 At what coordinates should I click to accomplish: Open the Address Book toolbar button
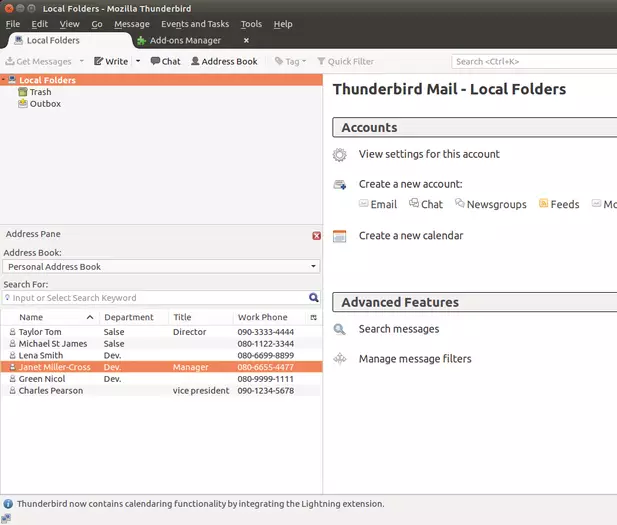click(223, 61)
